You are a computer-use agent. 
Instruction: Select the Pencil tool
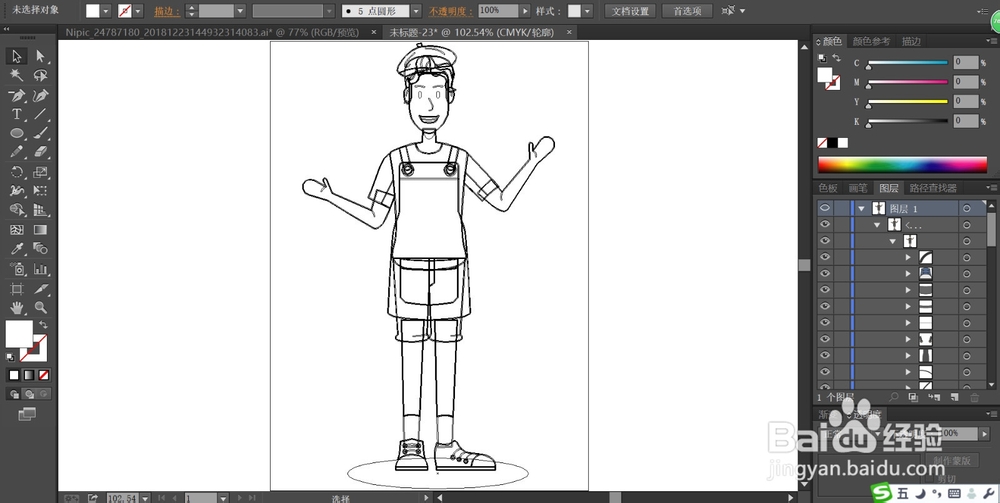17,152
